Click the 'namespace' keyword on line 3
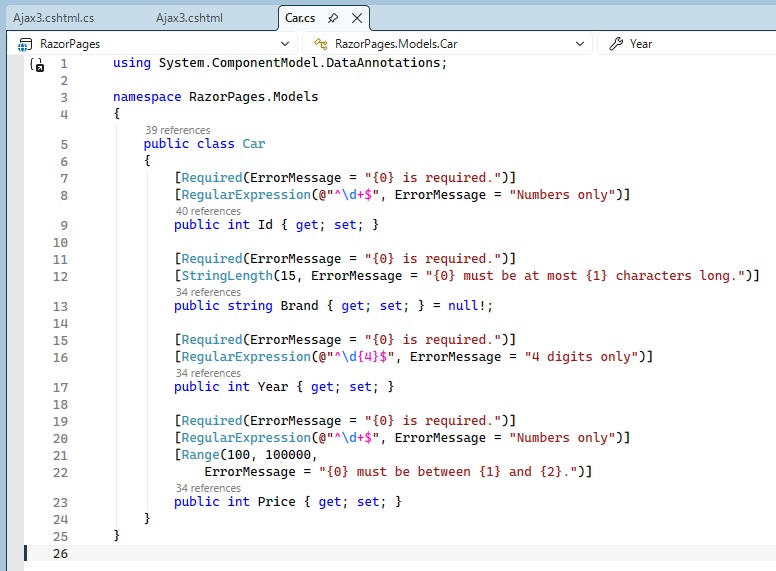The width and height of the screenshot is (776, 571). 147,97
